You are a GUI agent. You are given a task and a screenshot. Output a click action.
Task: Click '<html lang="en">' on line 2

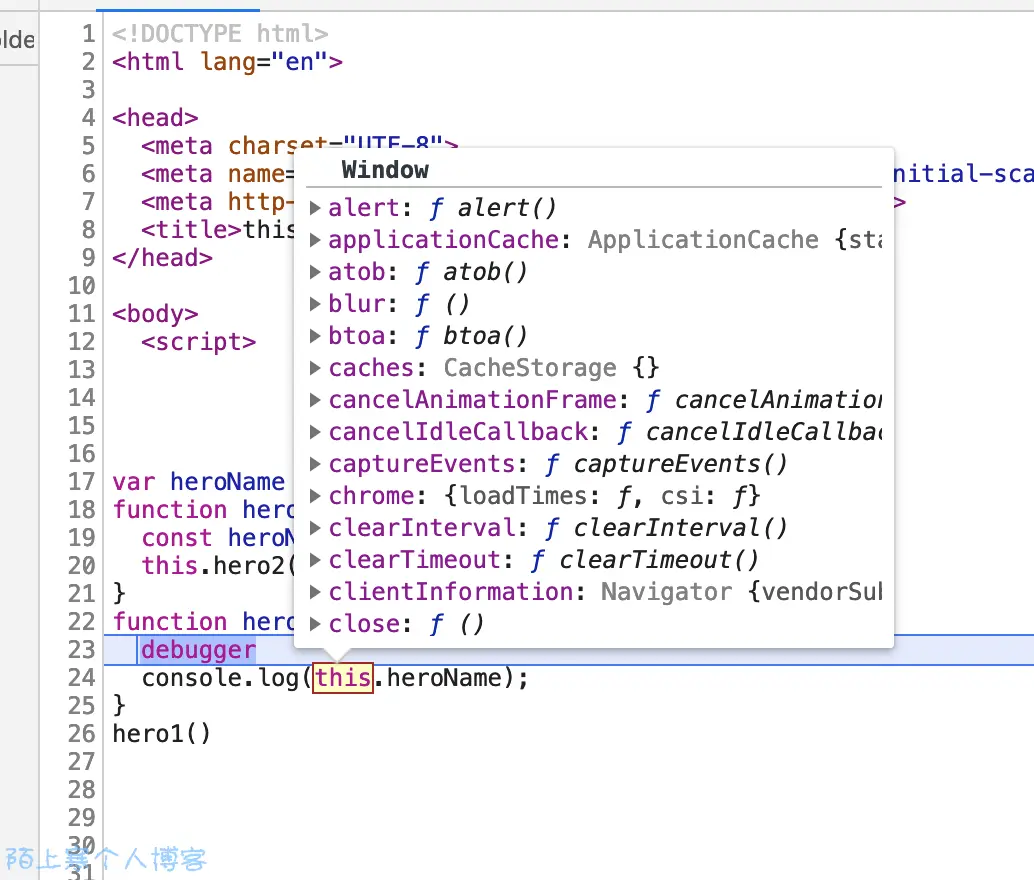point(228,62)
